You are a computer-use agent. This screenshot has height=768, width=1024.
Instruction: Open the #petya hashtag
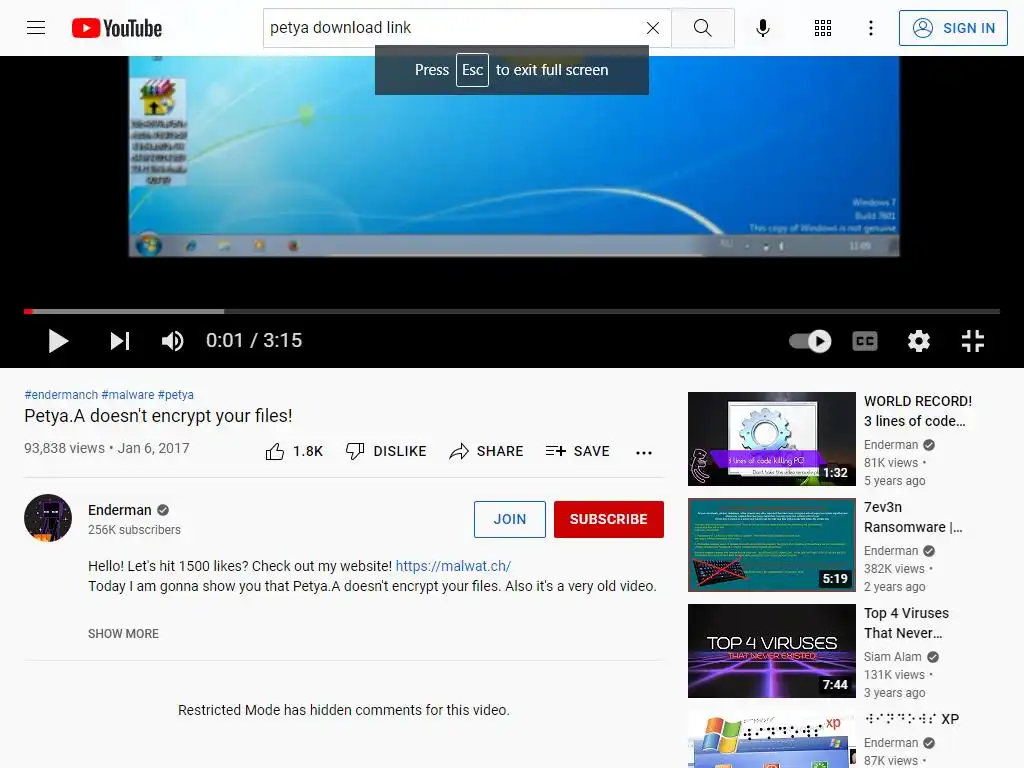[176, 394]
